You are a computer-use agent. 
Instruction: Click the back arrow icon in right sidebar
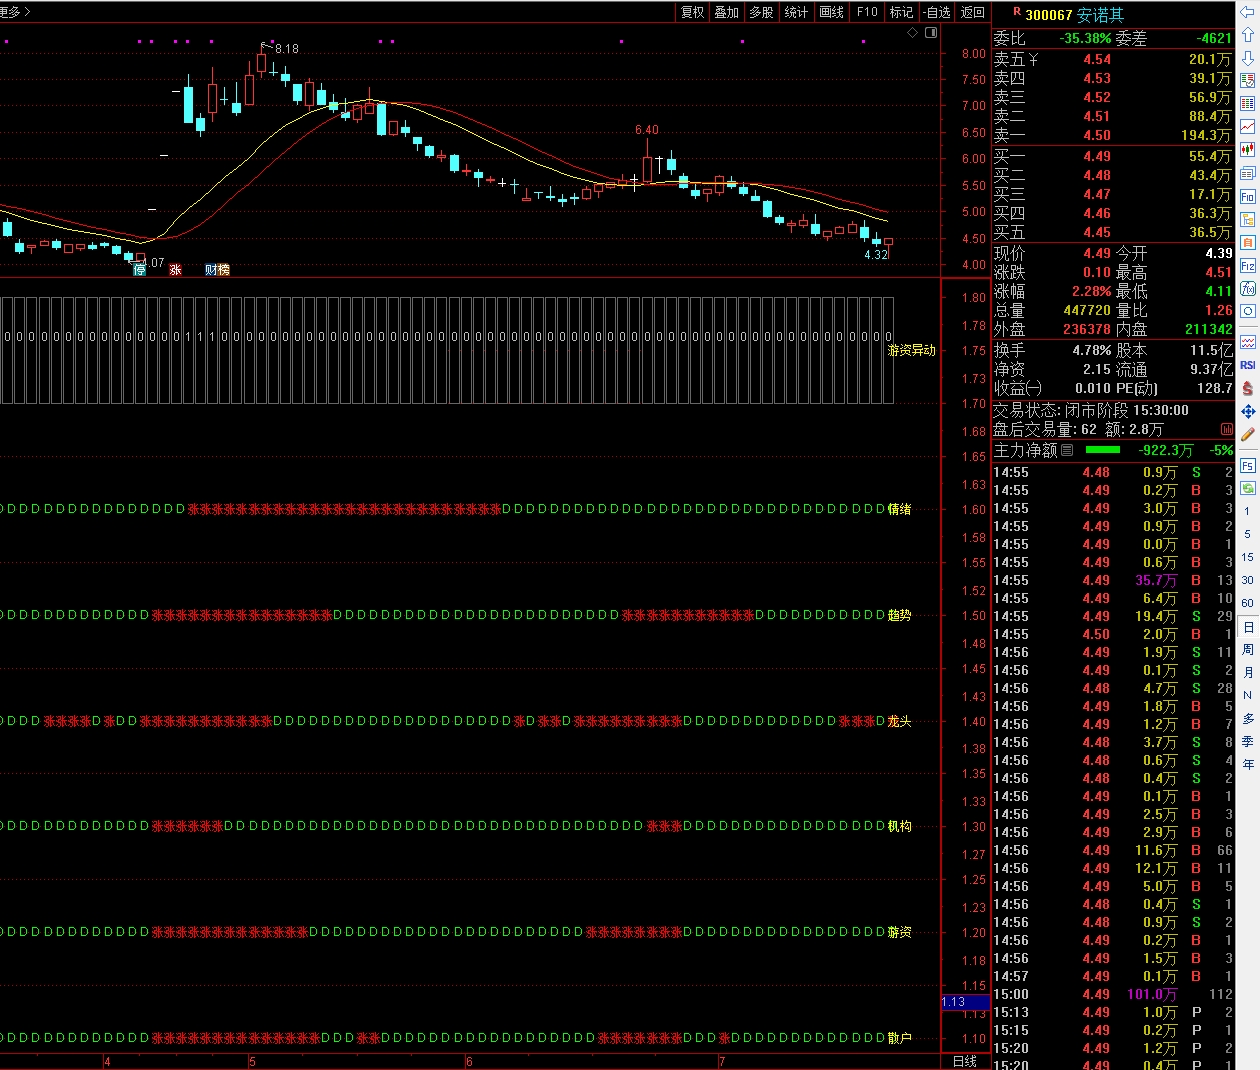pyautogui.click(x=1247, y=11)
